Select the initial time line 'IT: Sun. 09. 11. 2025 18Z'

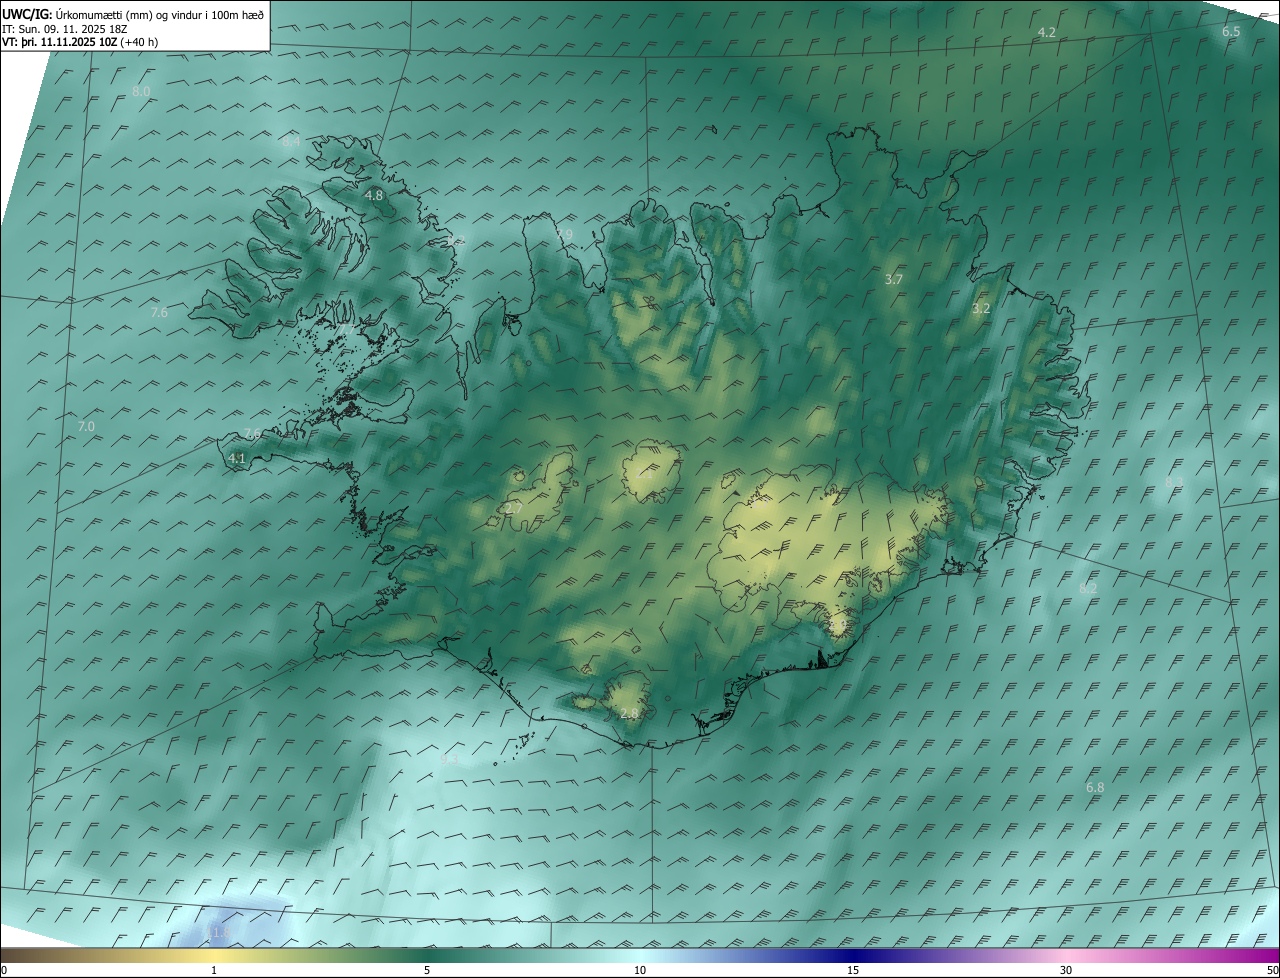click(x=66, y=29)
